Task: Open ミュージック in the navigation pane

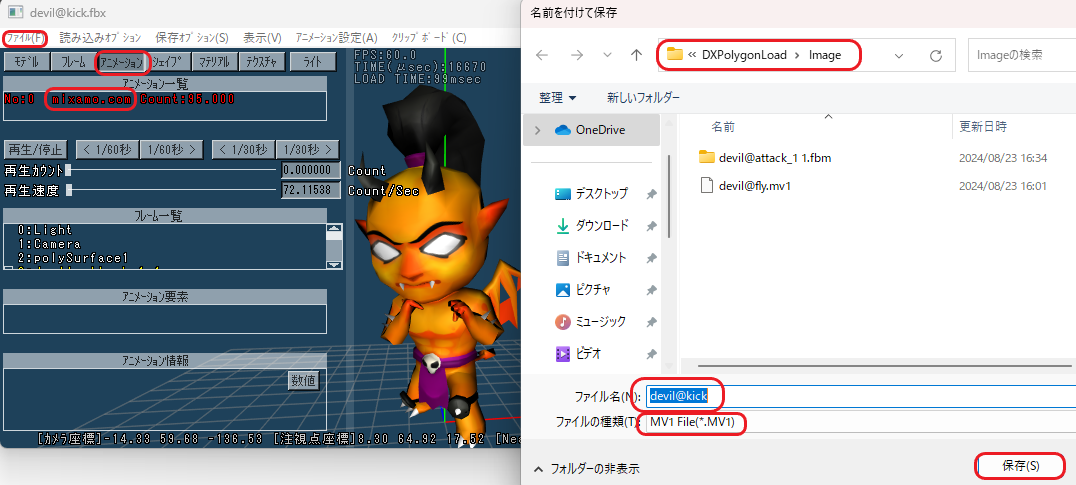Action: coord(600,321)
